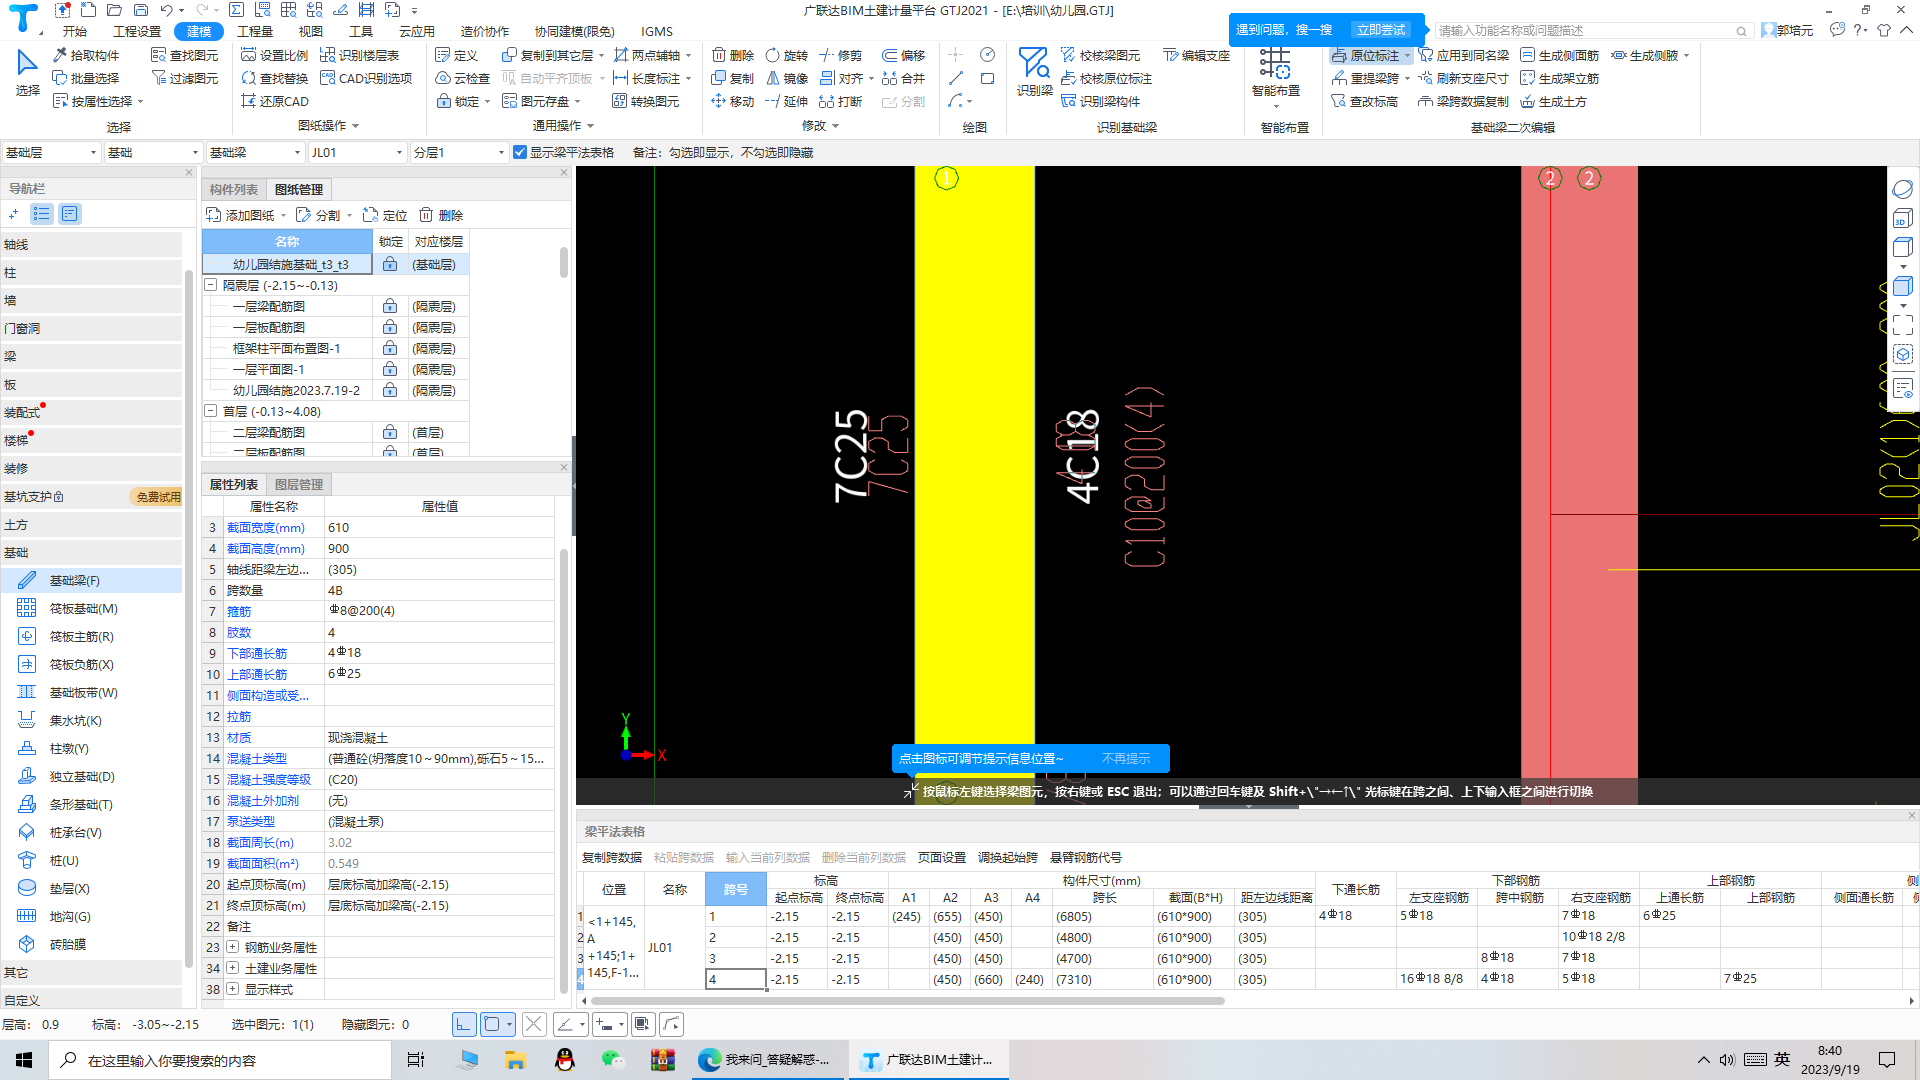Click 过滤图元 filter elements tool
This screenshot has height=1080, width=1920.
point(185,78)
